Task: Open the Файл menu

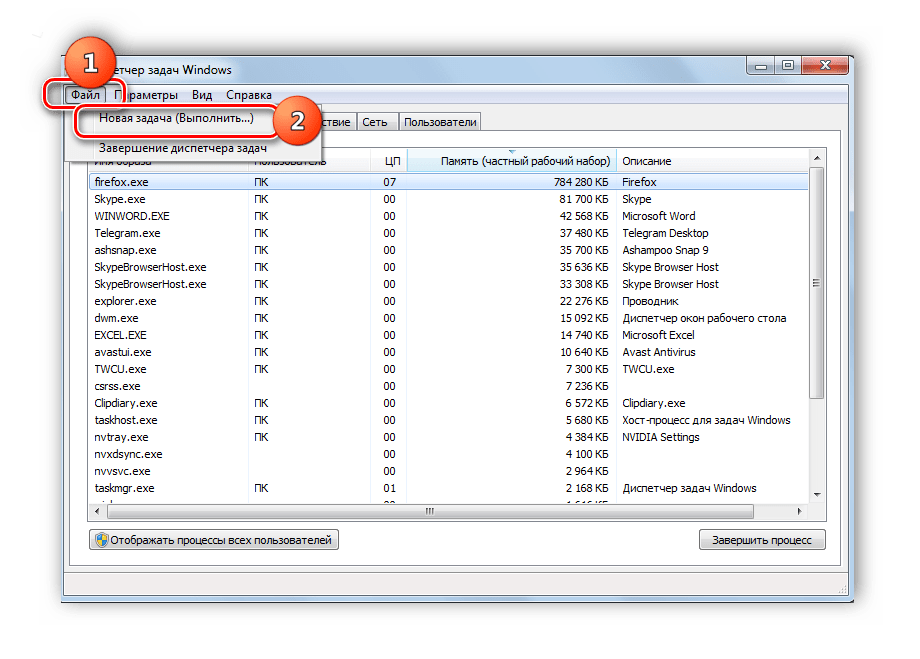Action: [85, 95]
